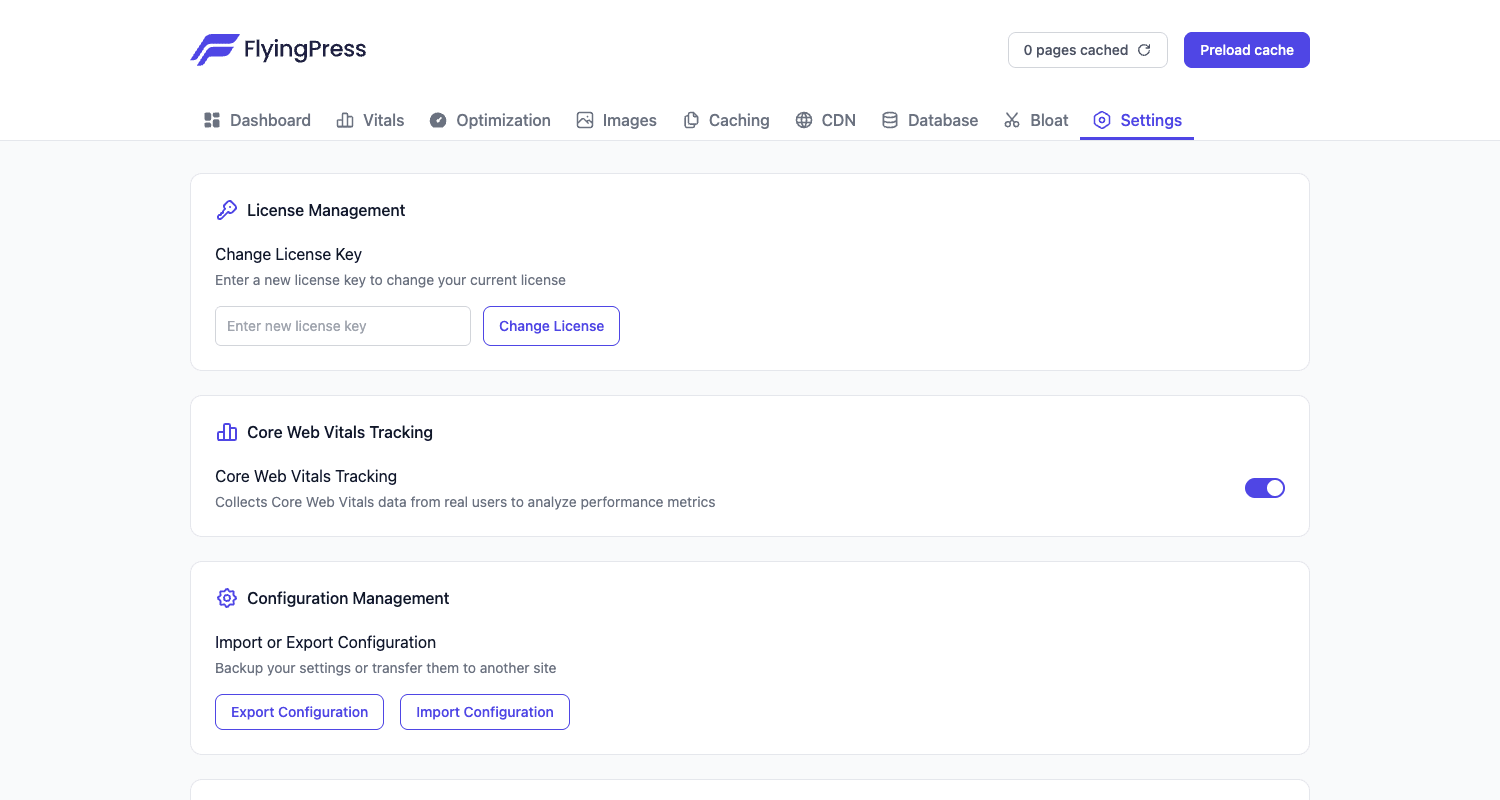
Task: Click the Images picture icon
Action: coord(585,120)
